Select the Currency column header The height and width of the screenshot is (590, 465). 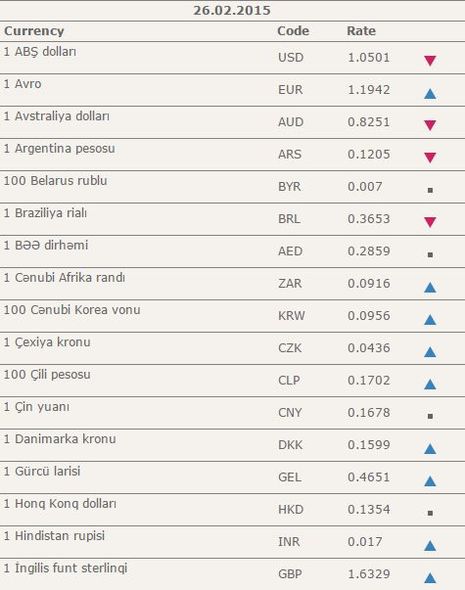point(34,31)
